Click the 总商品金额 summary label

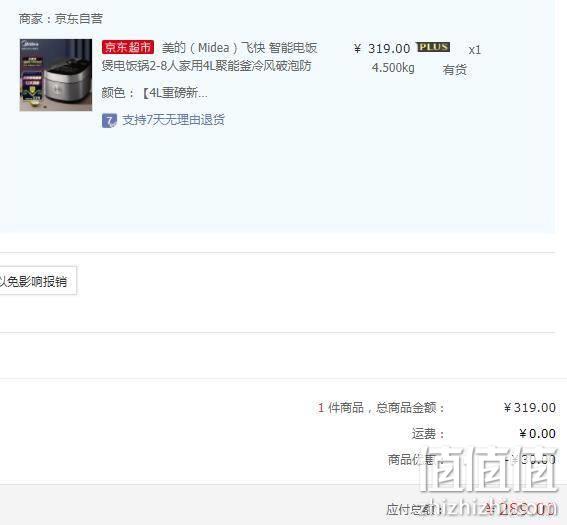tap(410, 408)
